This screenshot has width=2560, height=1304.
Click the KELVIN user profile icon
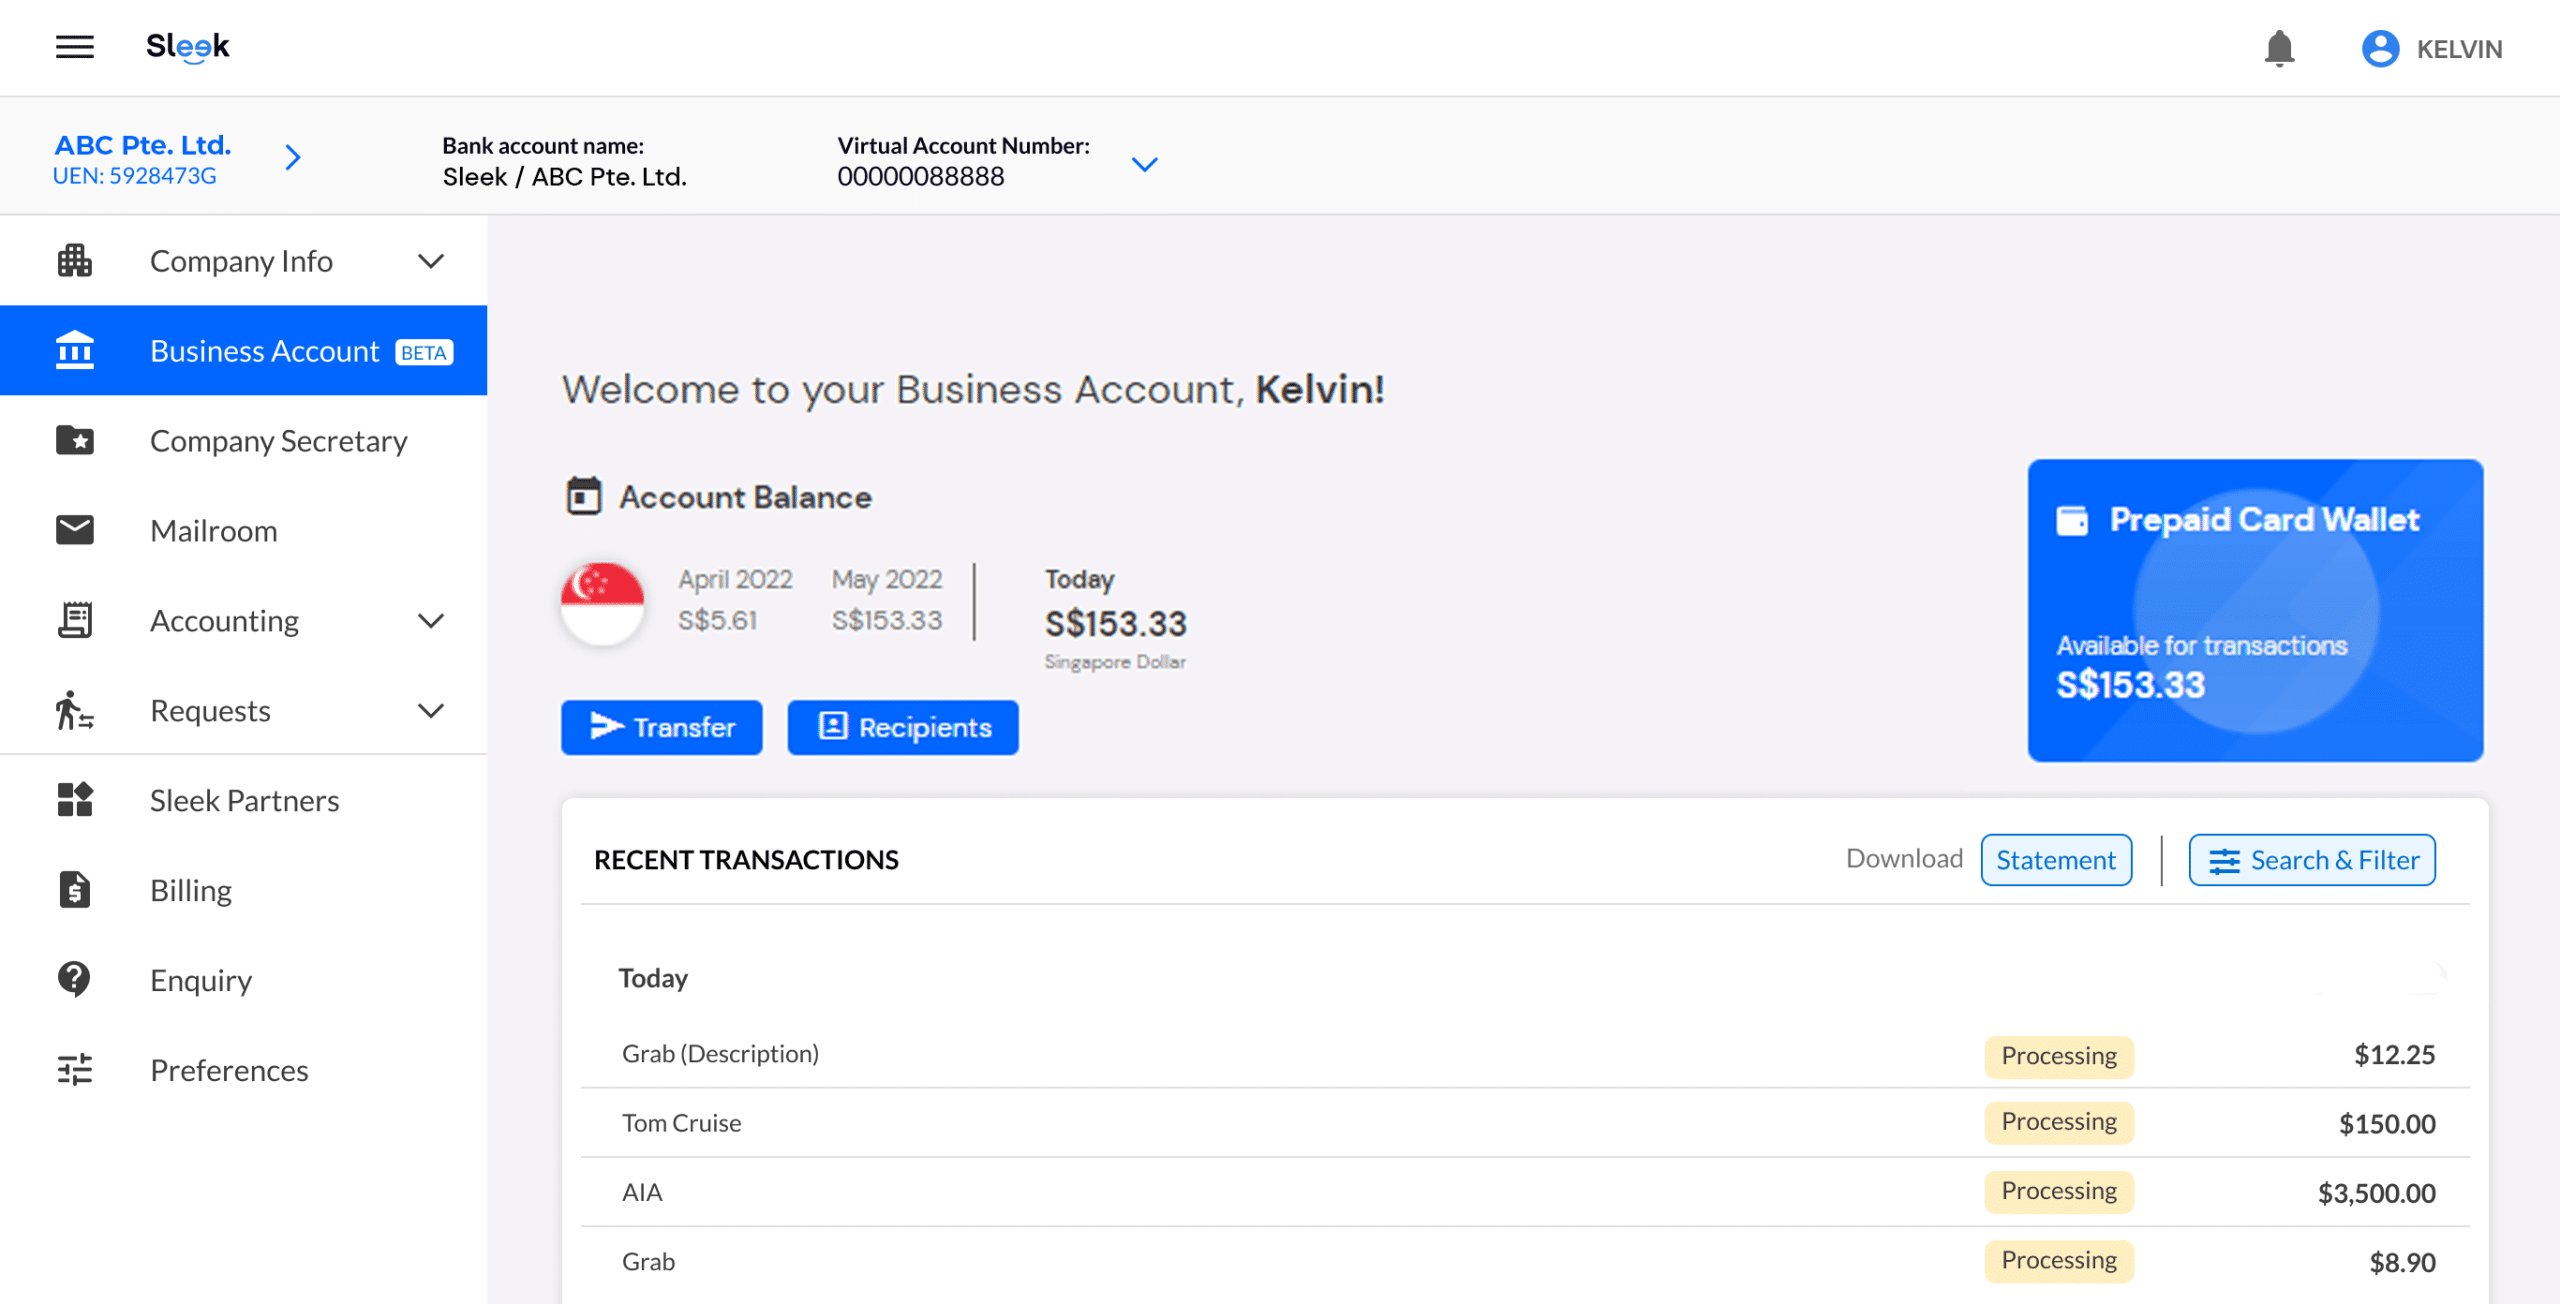[x=2377, y=47]
